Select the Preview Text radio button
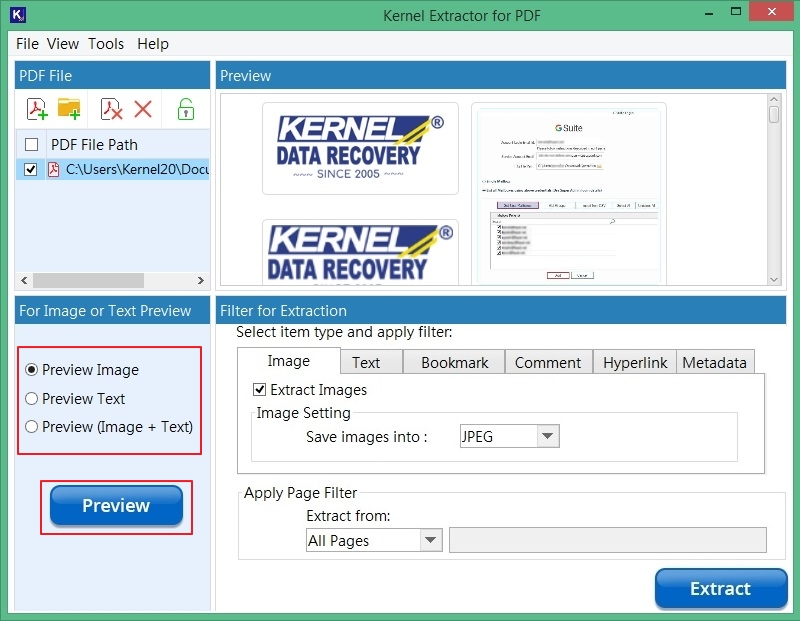Viewport: 800px width, 621px height. (x=32, y=399)
